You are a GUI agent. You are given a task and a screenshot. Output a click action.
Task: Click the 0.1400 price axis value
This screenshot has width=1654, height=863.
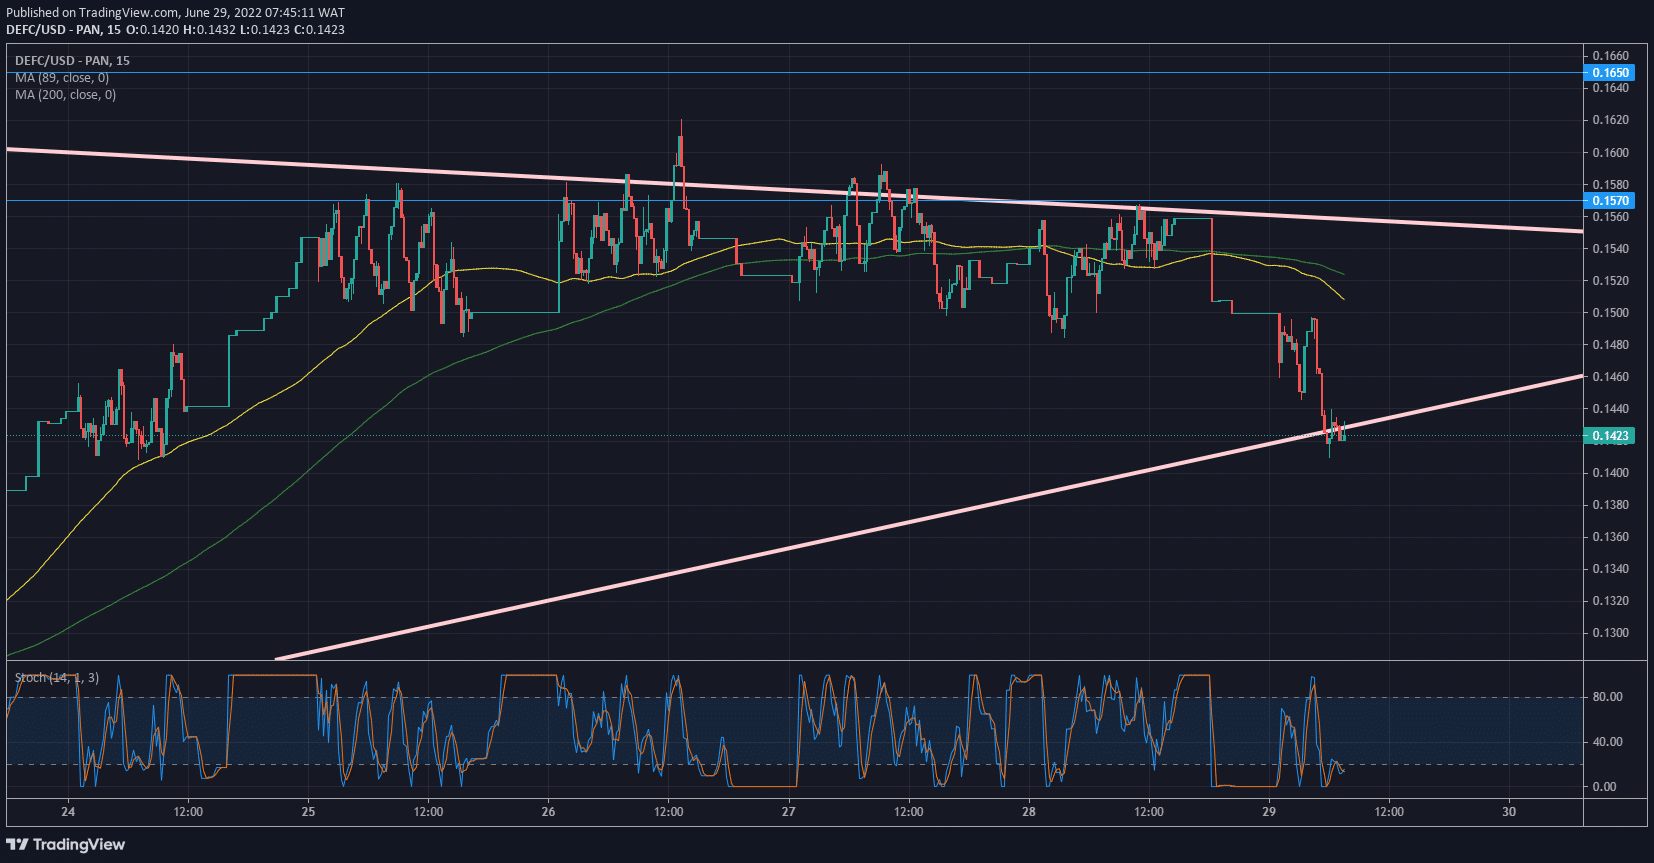pos(1610,473)
